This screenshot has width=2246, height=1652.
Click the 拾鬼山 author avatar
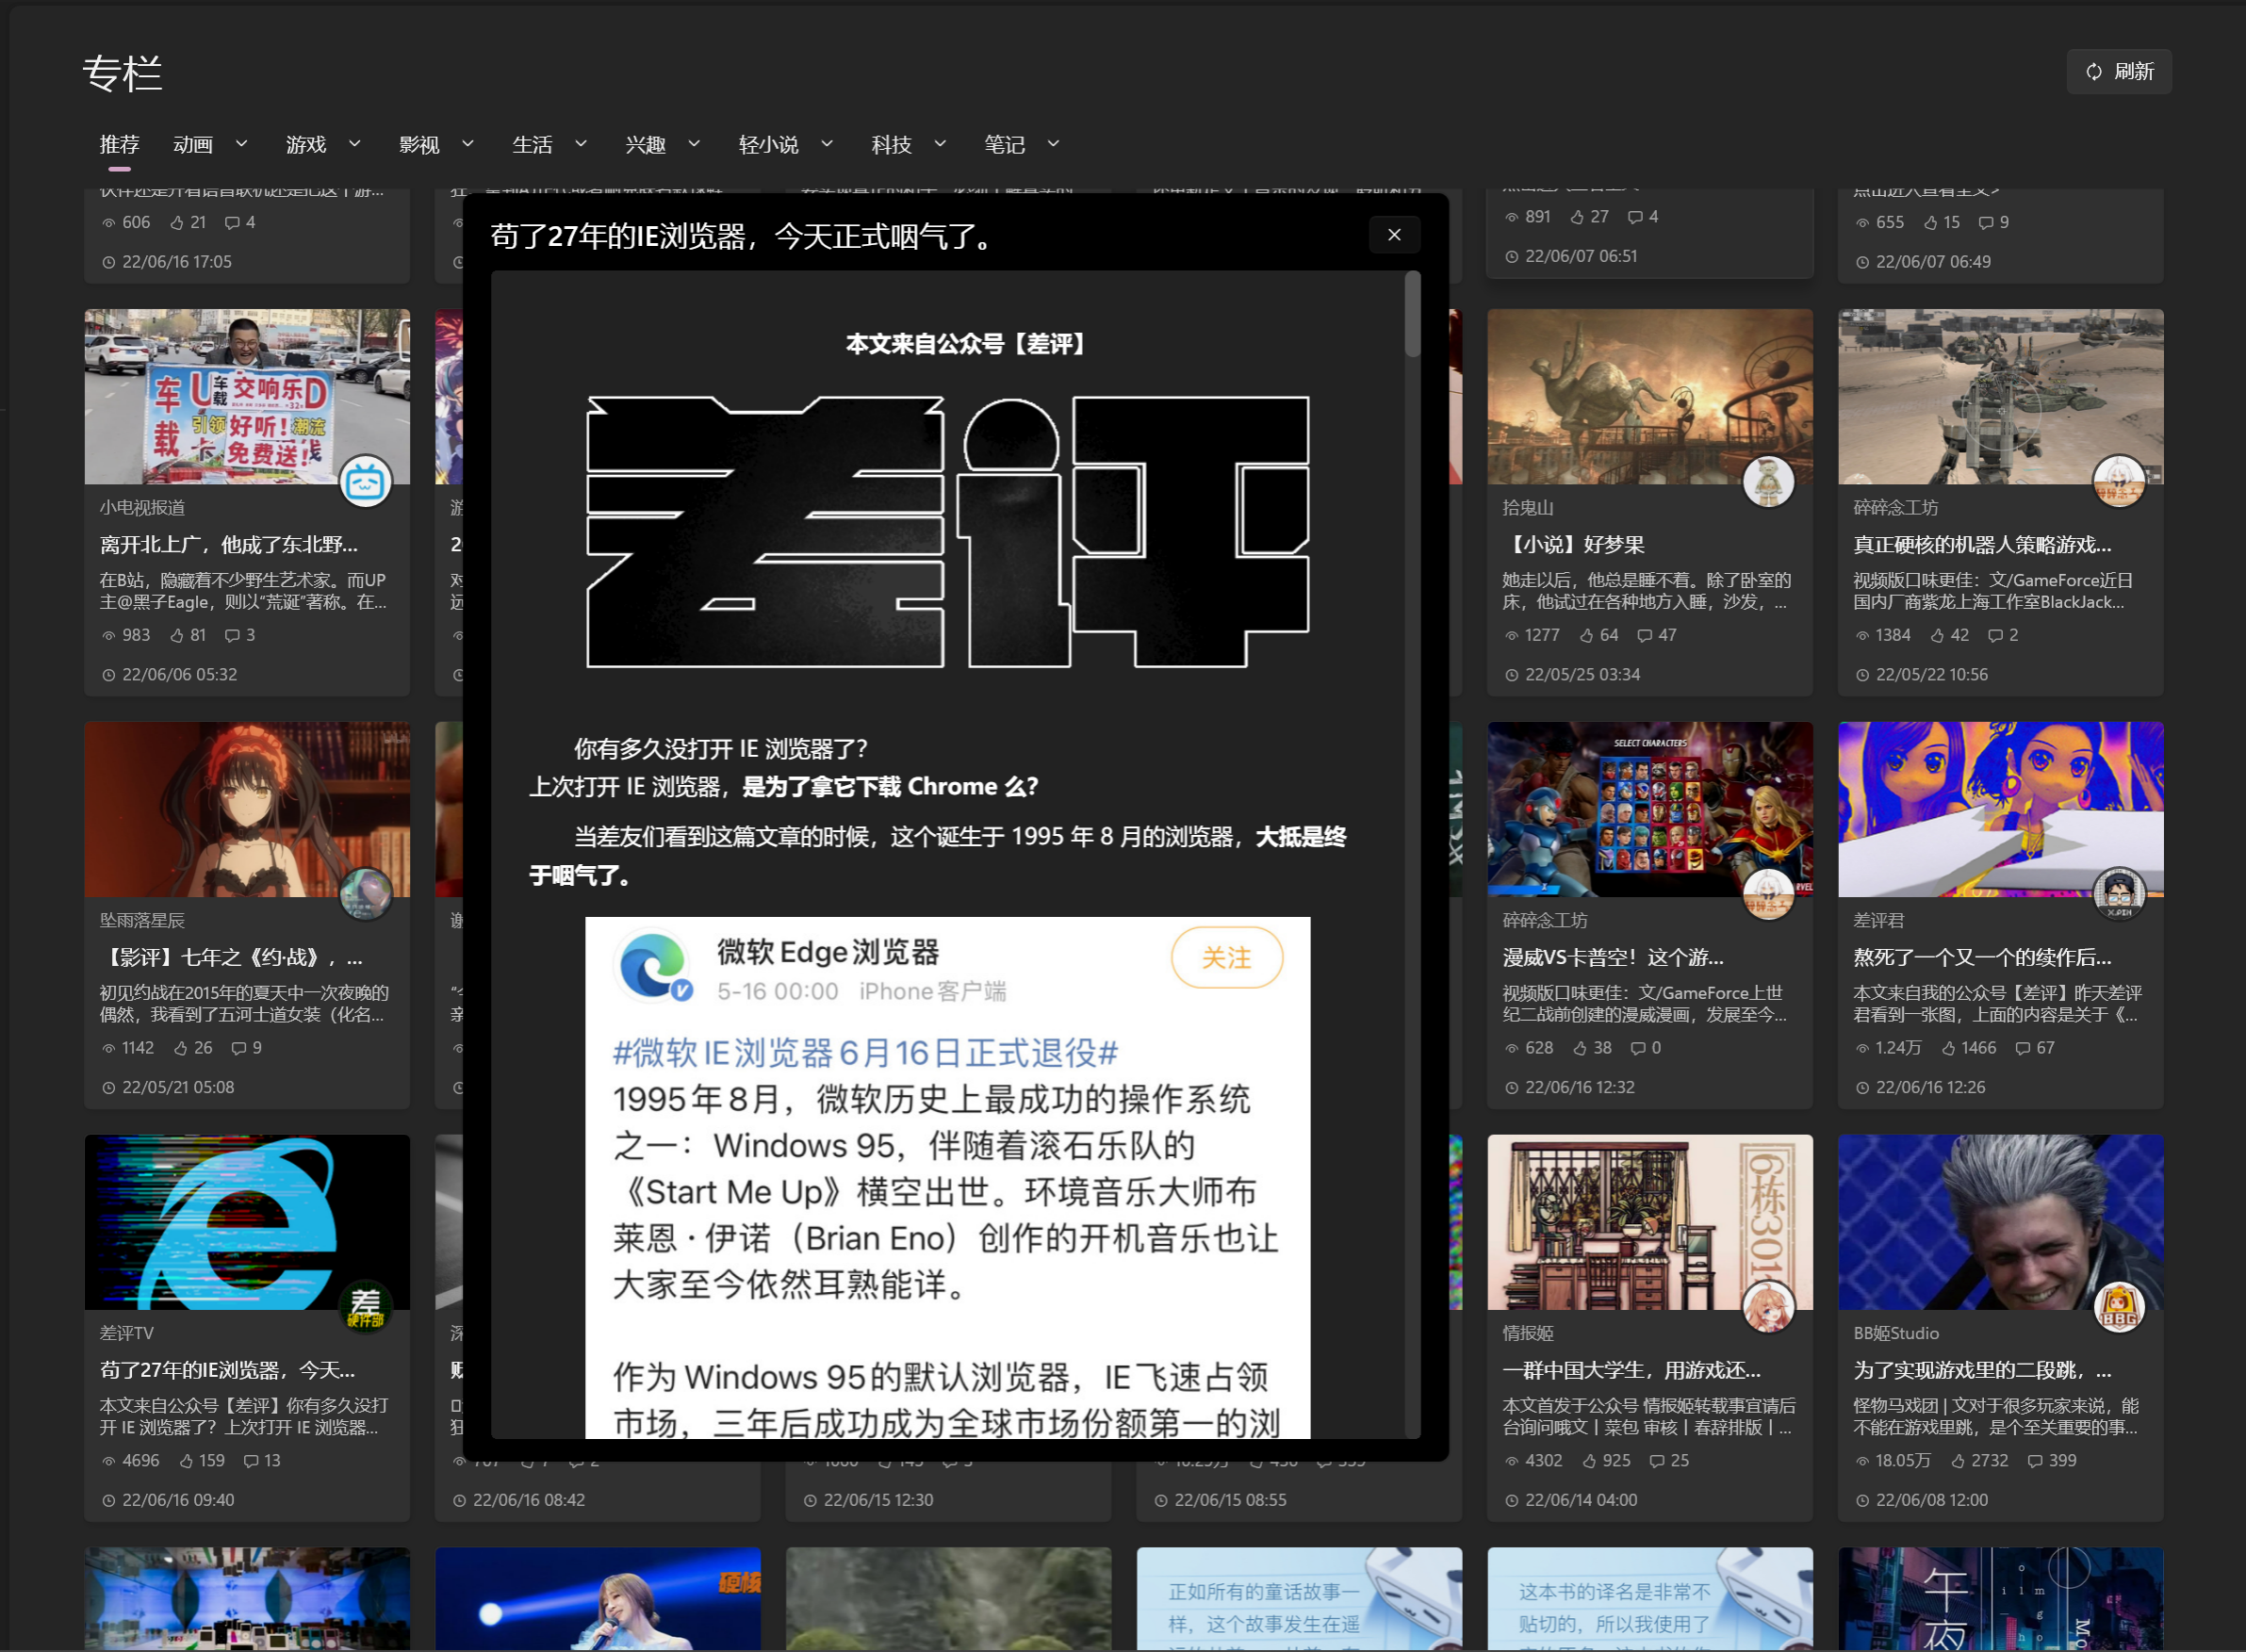1769,481
